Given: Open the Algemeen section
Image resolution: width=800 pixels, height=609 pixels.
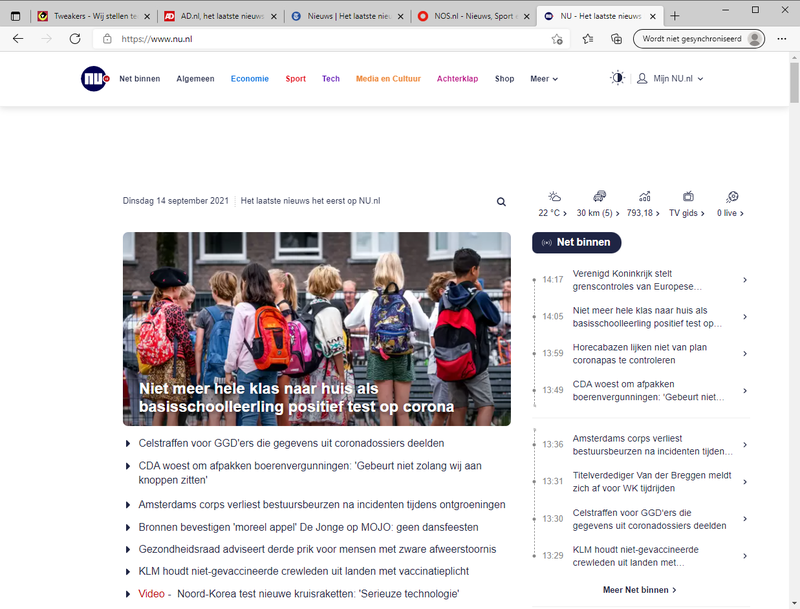Looking at the screenshot, I should click(195, 79).
